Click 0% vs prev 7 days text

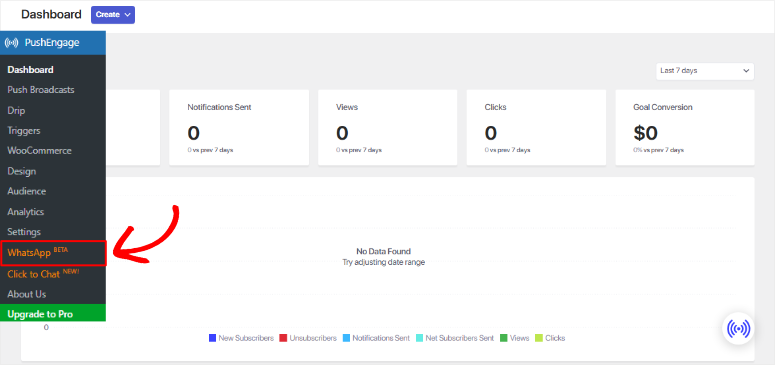click(658, 150)
